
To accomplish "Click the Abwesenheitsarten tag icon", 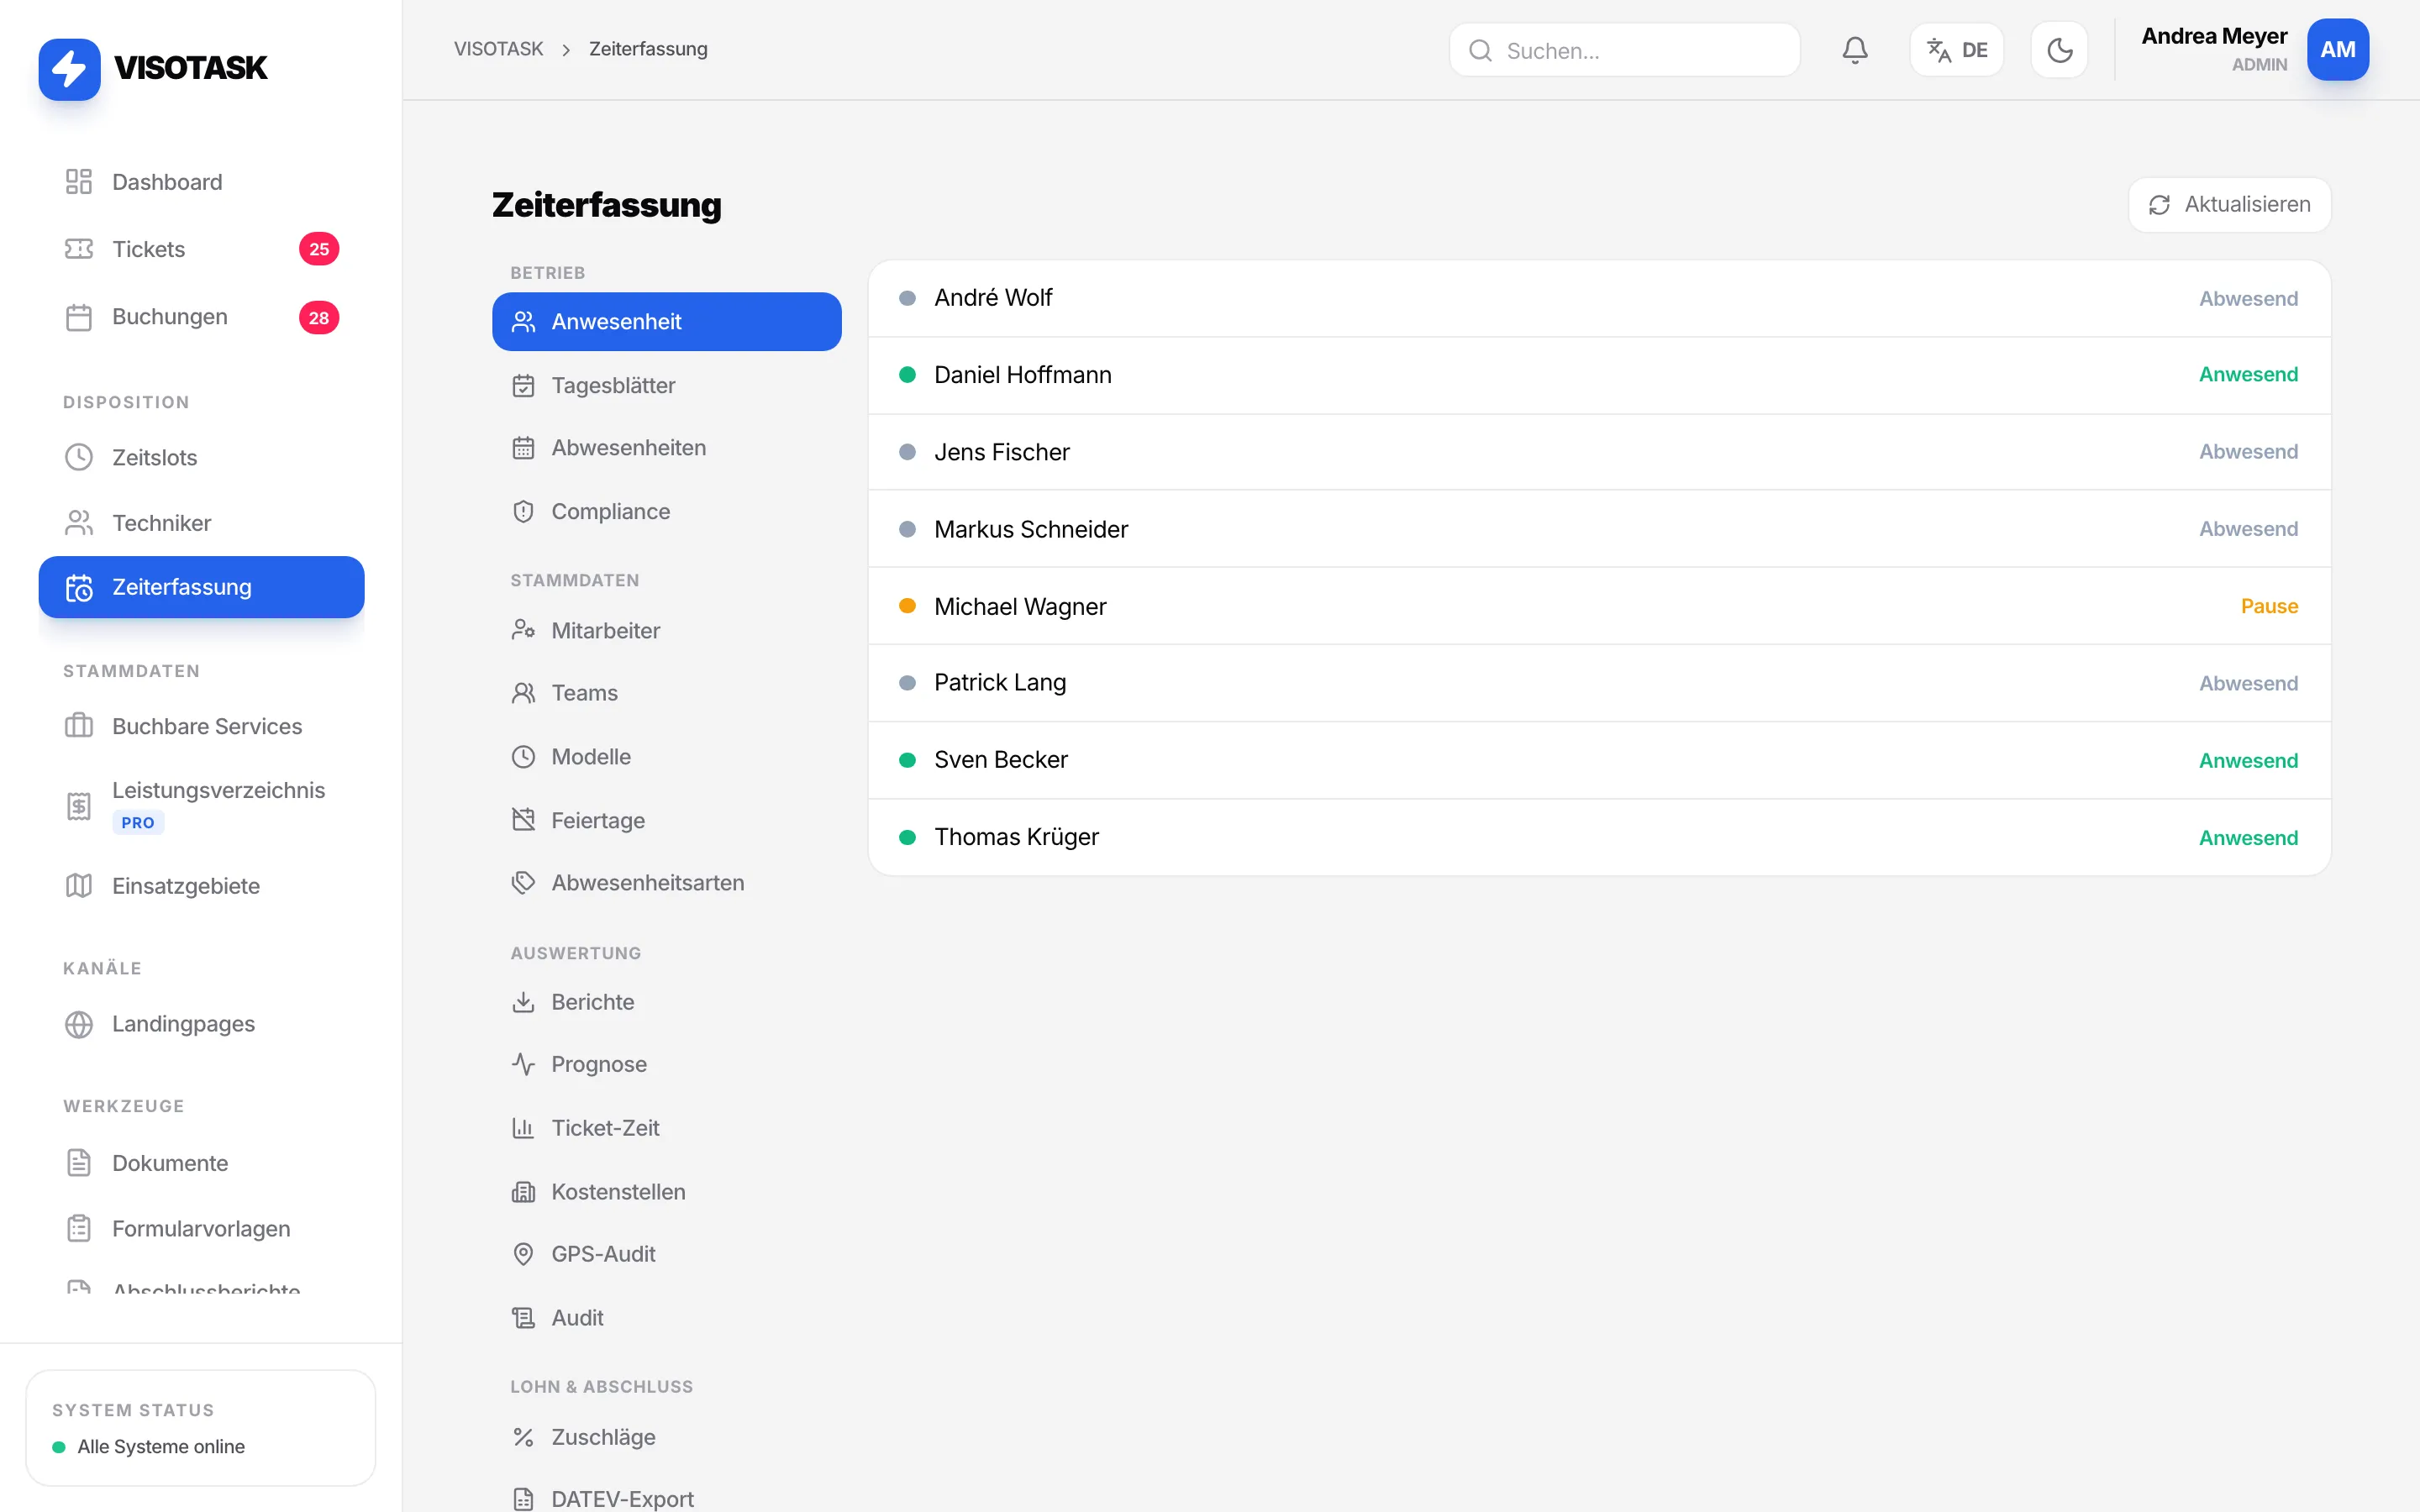I will click(523, 883).
